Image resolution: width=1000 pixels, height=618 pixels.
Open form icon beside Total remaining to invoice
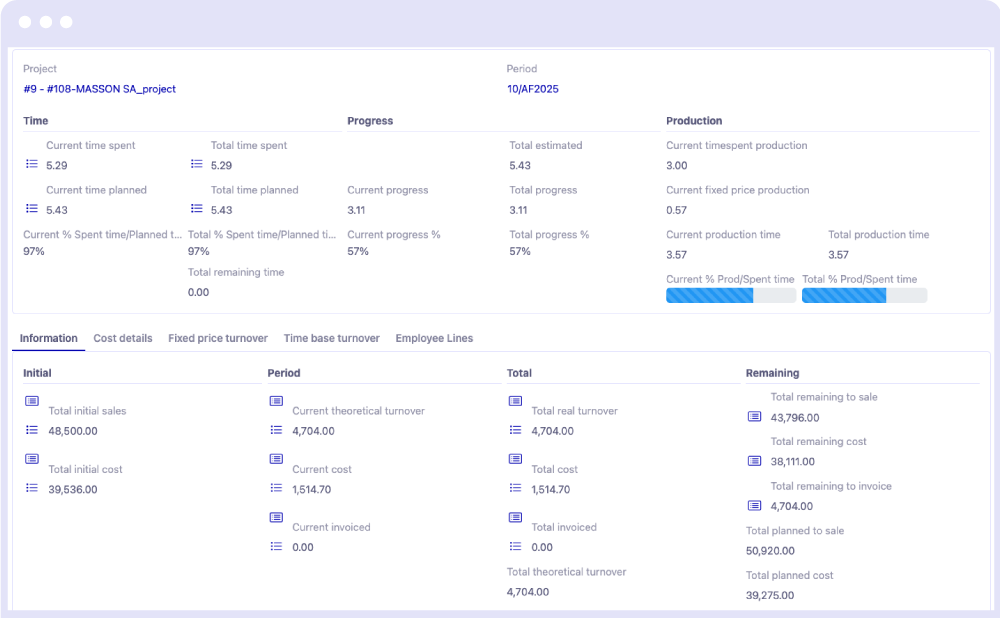coord(754,506)
